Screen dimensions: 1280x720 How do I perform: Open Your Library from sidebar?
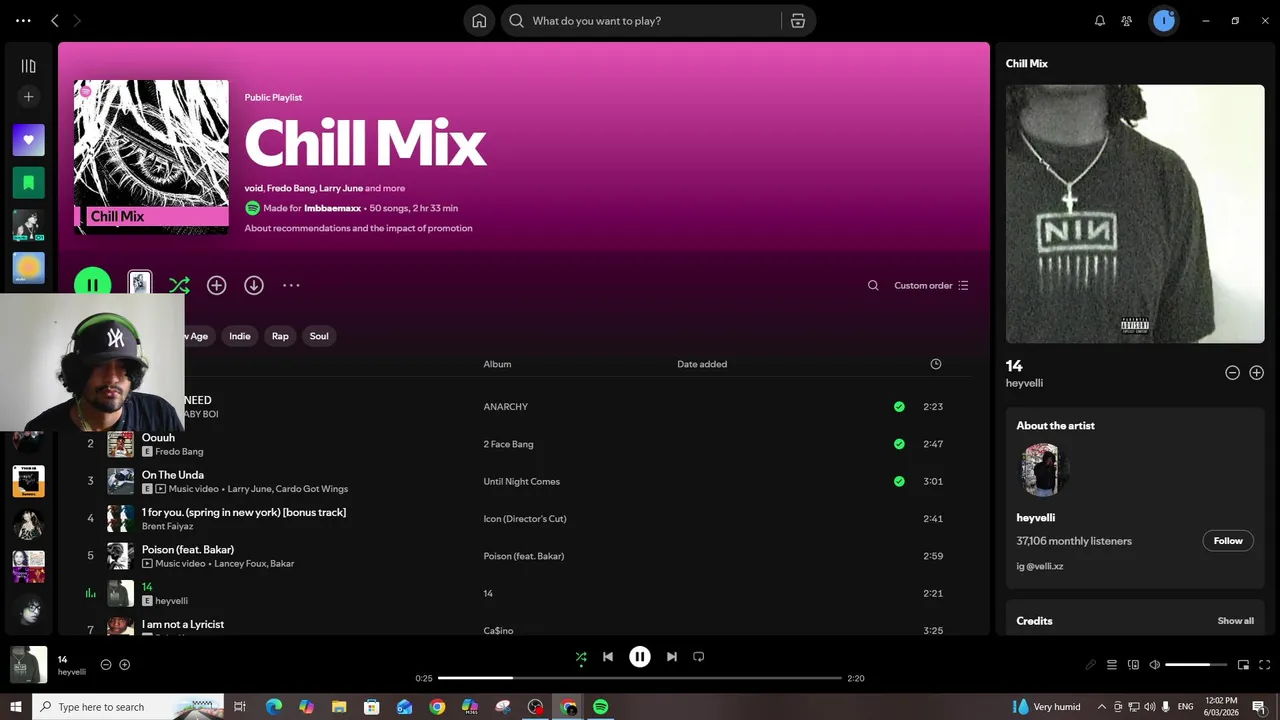(x=28, y=66)
